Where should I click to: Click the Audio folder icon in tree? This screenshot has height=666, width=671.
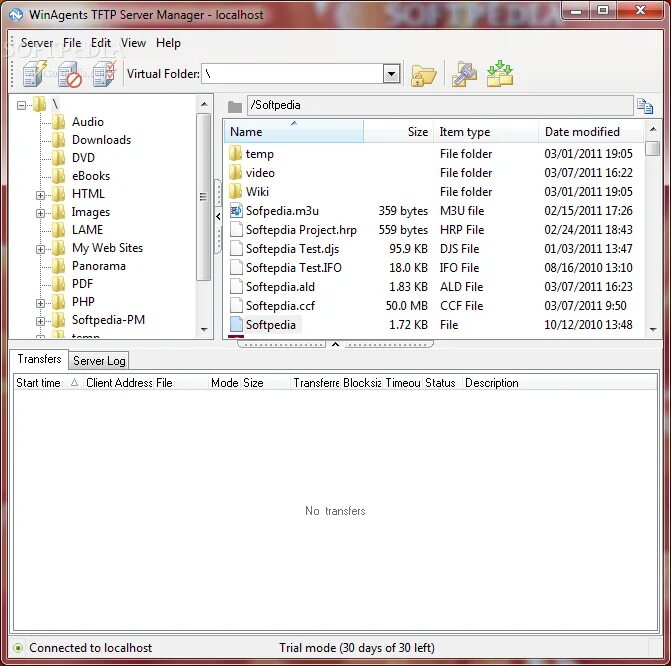(x=59, y=122)
